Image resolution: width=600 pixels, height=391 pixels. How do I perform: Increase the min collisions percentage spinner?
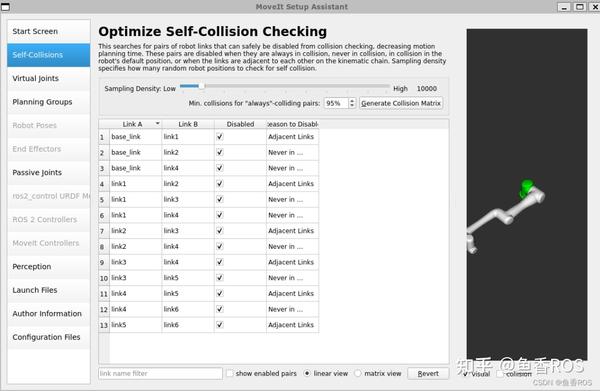coord(352,101)
